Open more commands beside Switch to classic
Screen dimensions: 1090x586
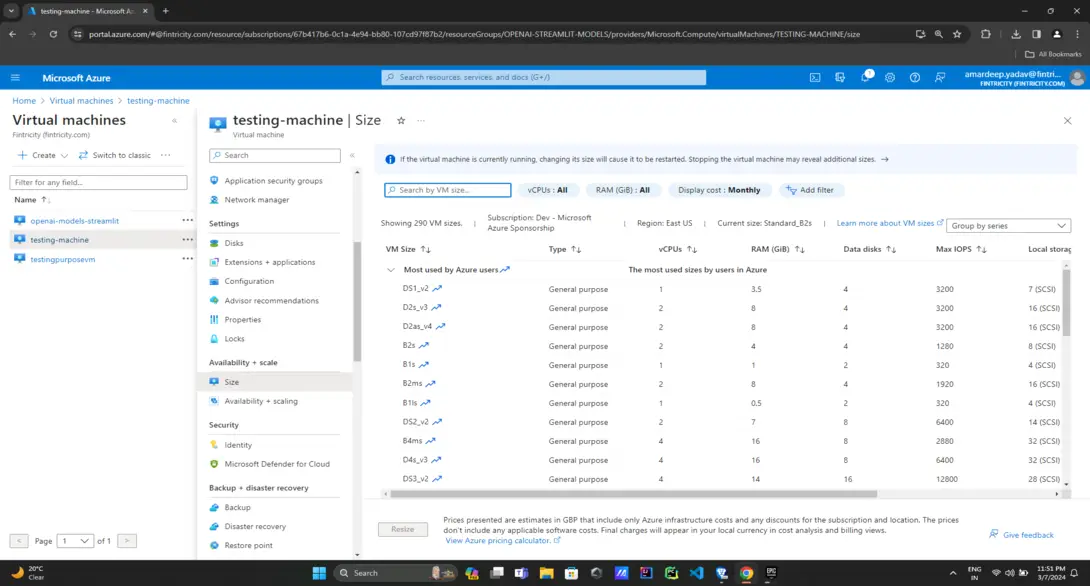[165, 155]
